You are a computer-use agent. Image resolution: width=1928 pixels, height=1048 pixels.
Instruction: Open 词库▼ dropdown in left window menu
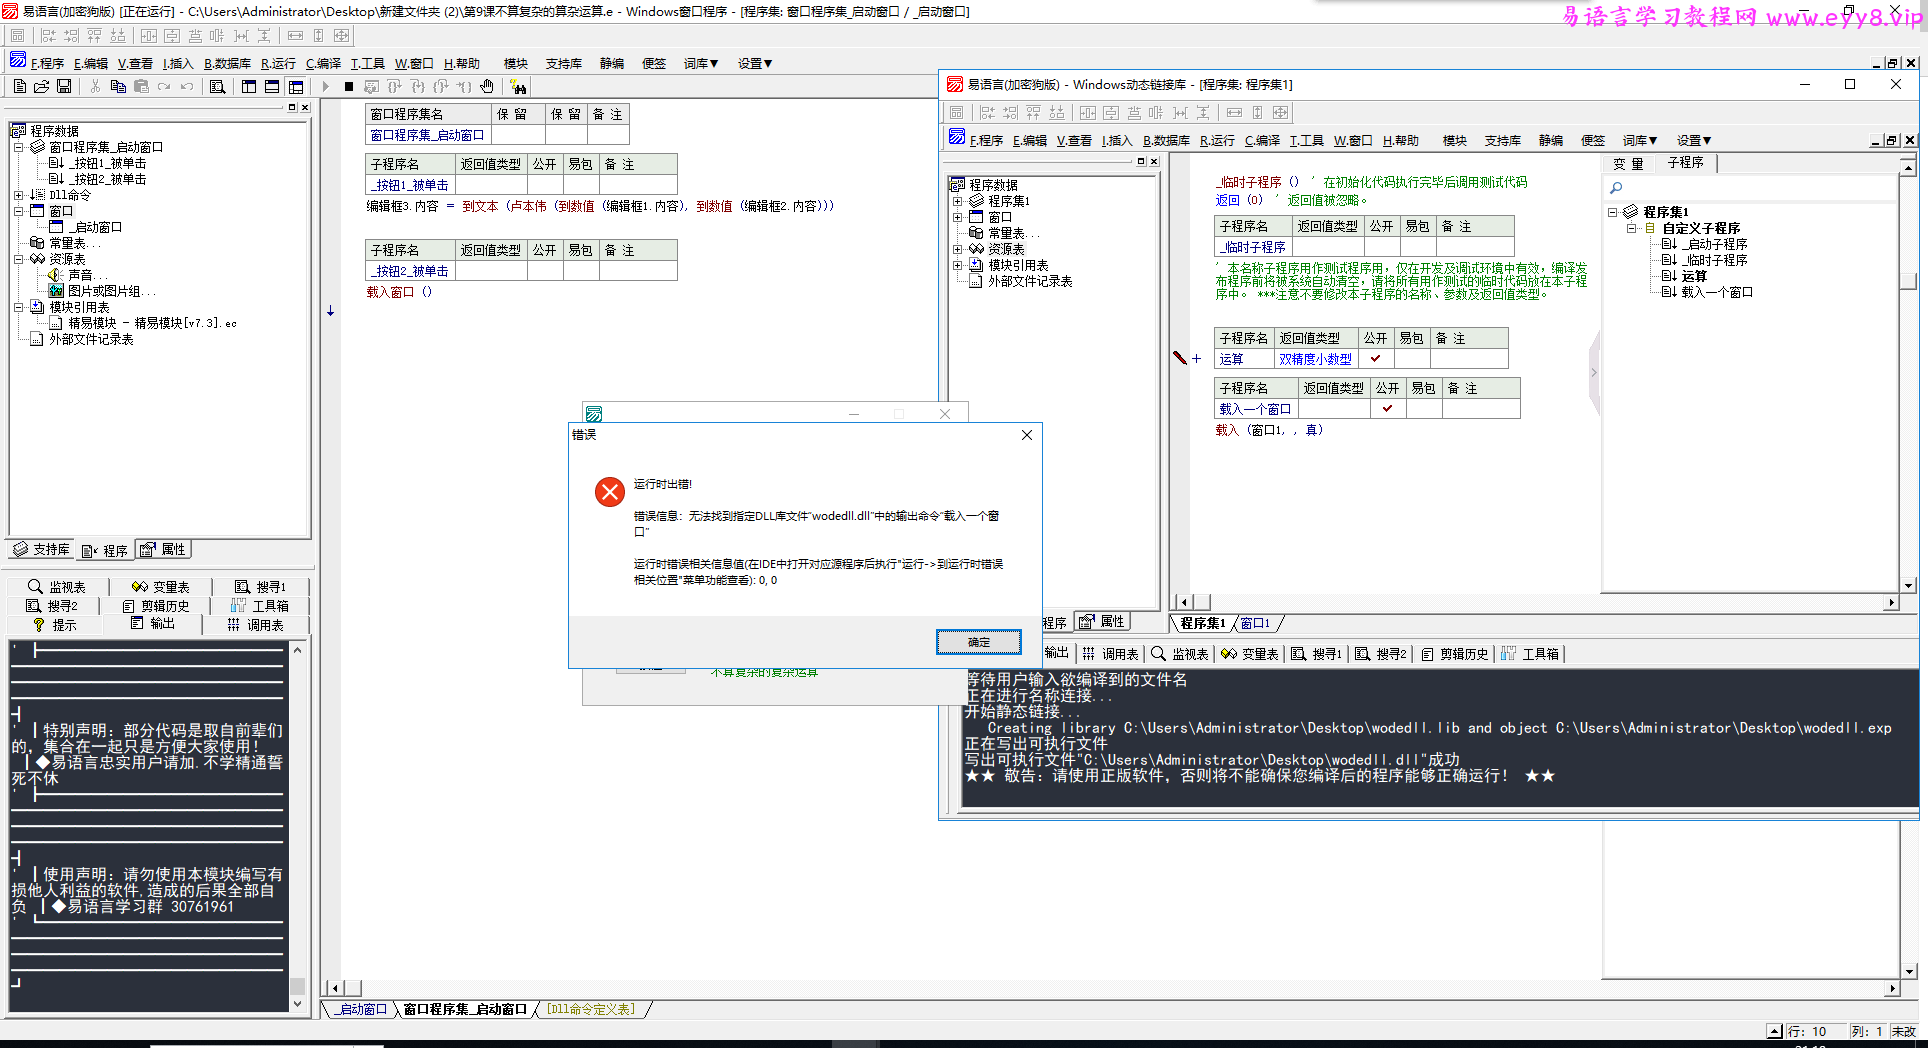click(701, 63)
